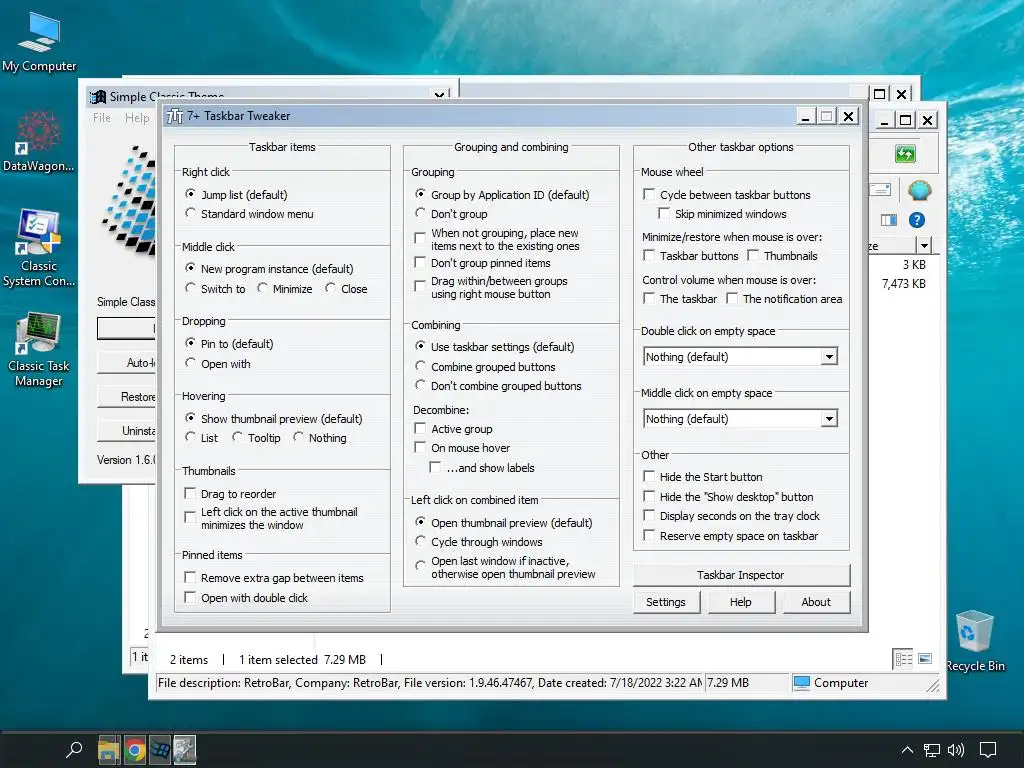Viewport: 1024px width, 768px height.
Task: Click the network tray icon
Action: pyautogui.click(x=931, y=750)
